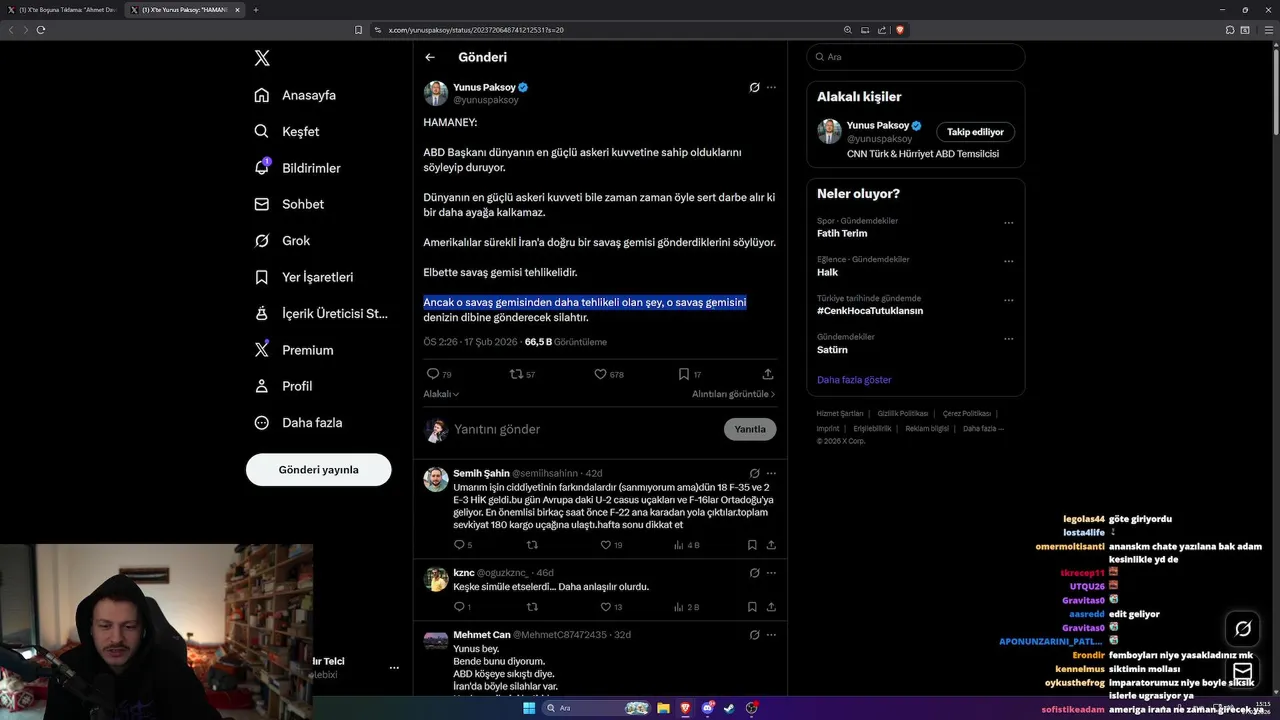The image size is (1280, 720).
Task: Open floating Grok button
Action: pos(1243,629)
